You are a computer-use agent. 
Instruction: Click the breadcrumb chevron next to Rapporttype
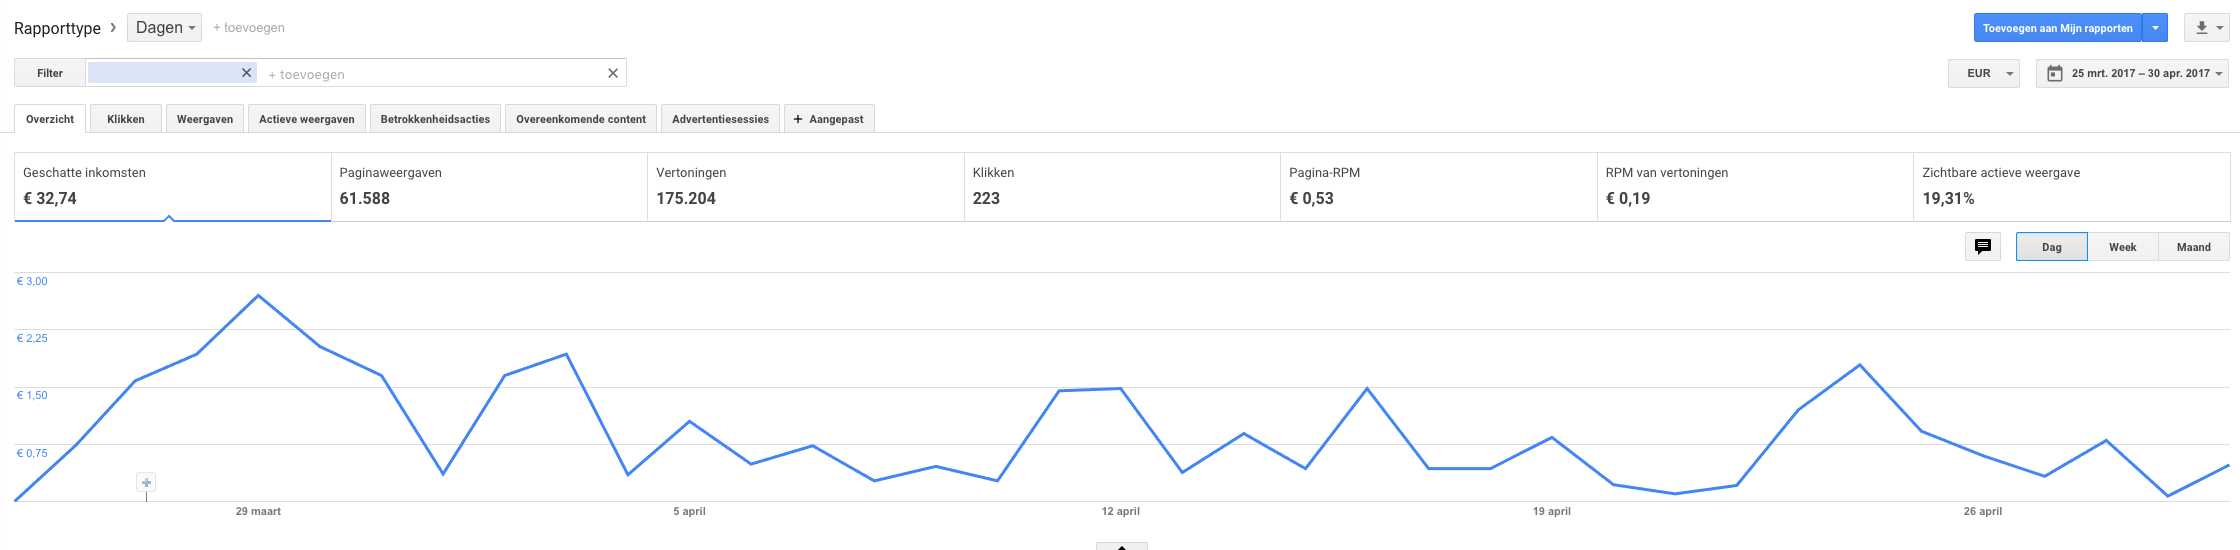pyautogui.click(x=113, y=27)
